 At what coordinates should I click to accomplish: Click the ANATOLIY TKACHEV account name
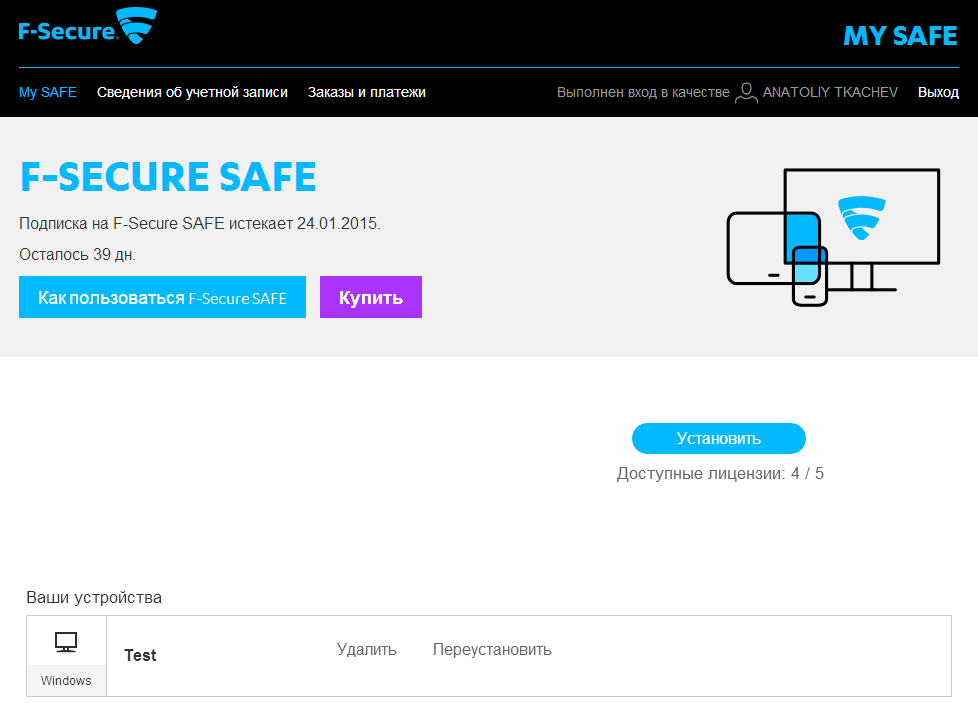(x=830, y=92)
